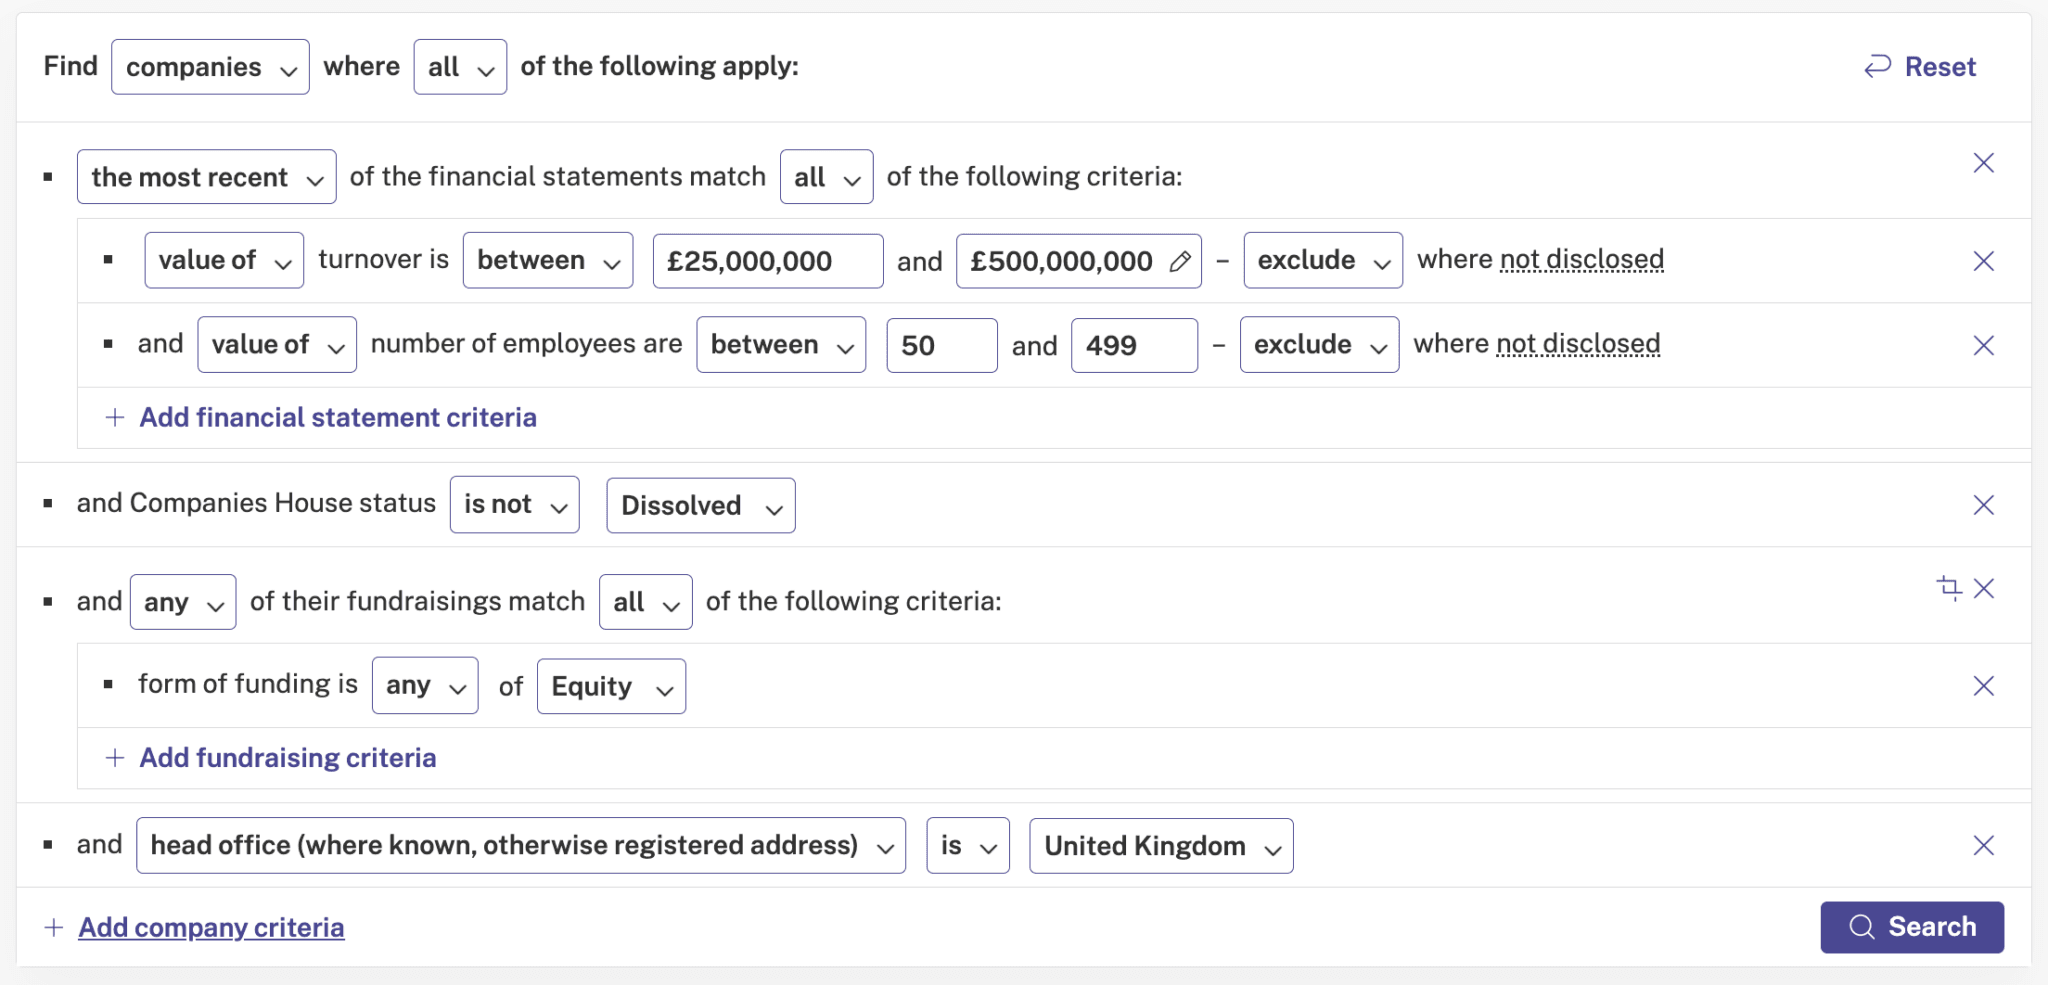This screenshot has width=2048, height=985.
Task: Open the 'Equity' funding type dropdown
Action: pos(611,686)
